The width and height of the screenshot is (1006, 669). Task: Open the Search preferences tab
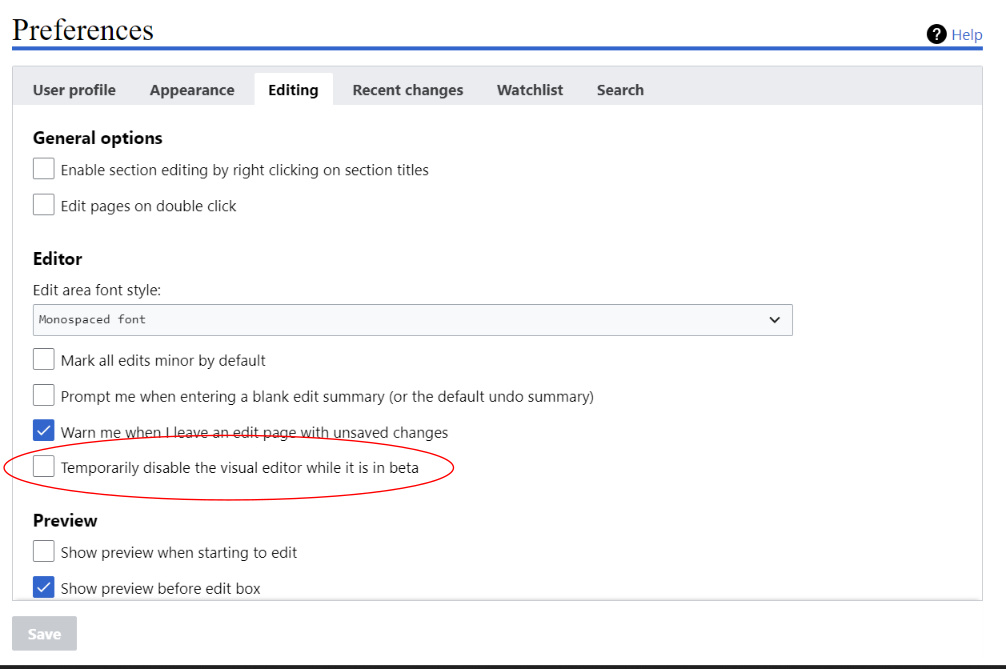620,90
